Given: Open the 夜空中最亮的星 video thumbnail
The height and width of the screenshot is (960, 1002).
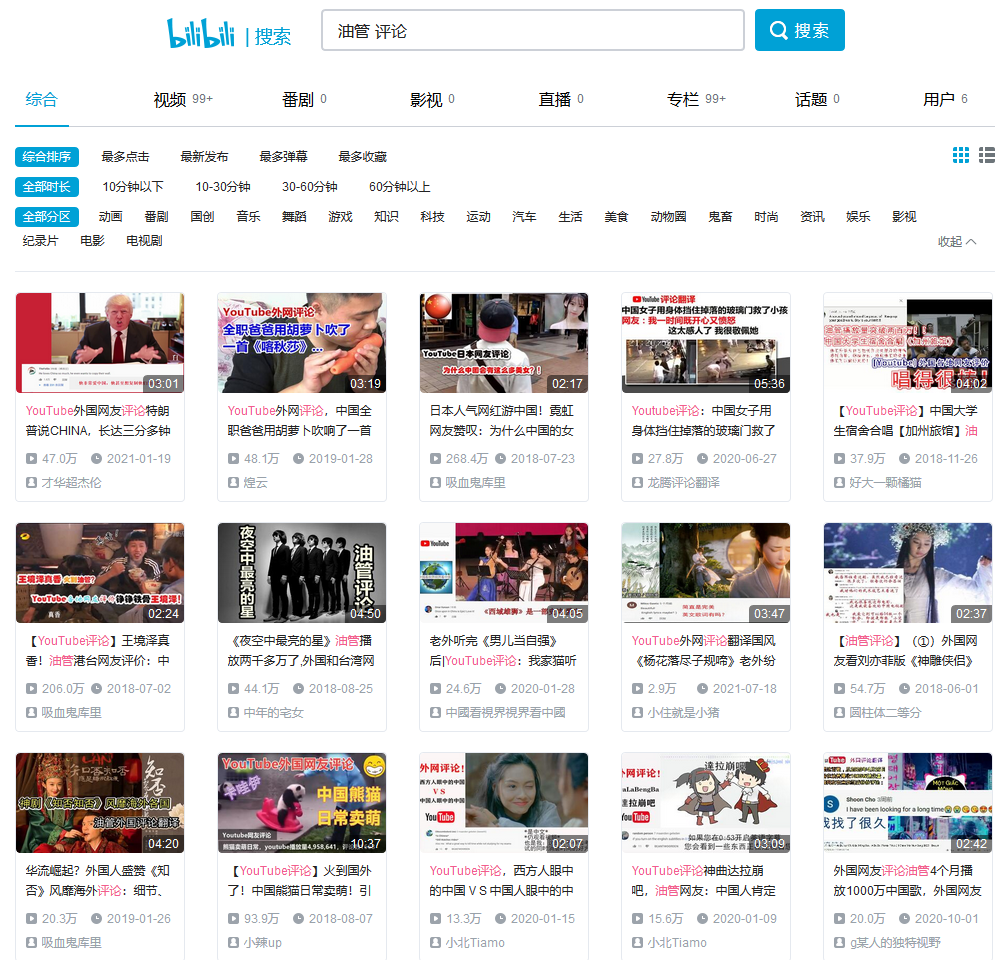Looking at the screenshot, I should coord(301,572).
